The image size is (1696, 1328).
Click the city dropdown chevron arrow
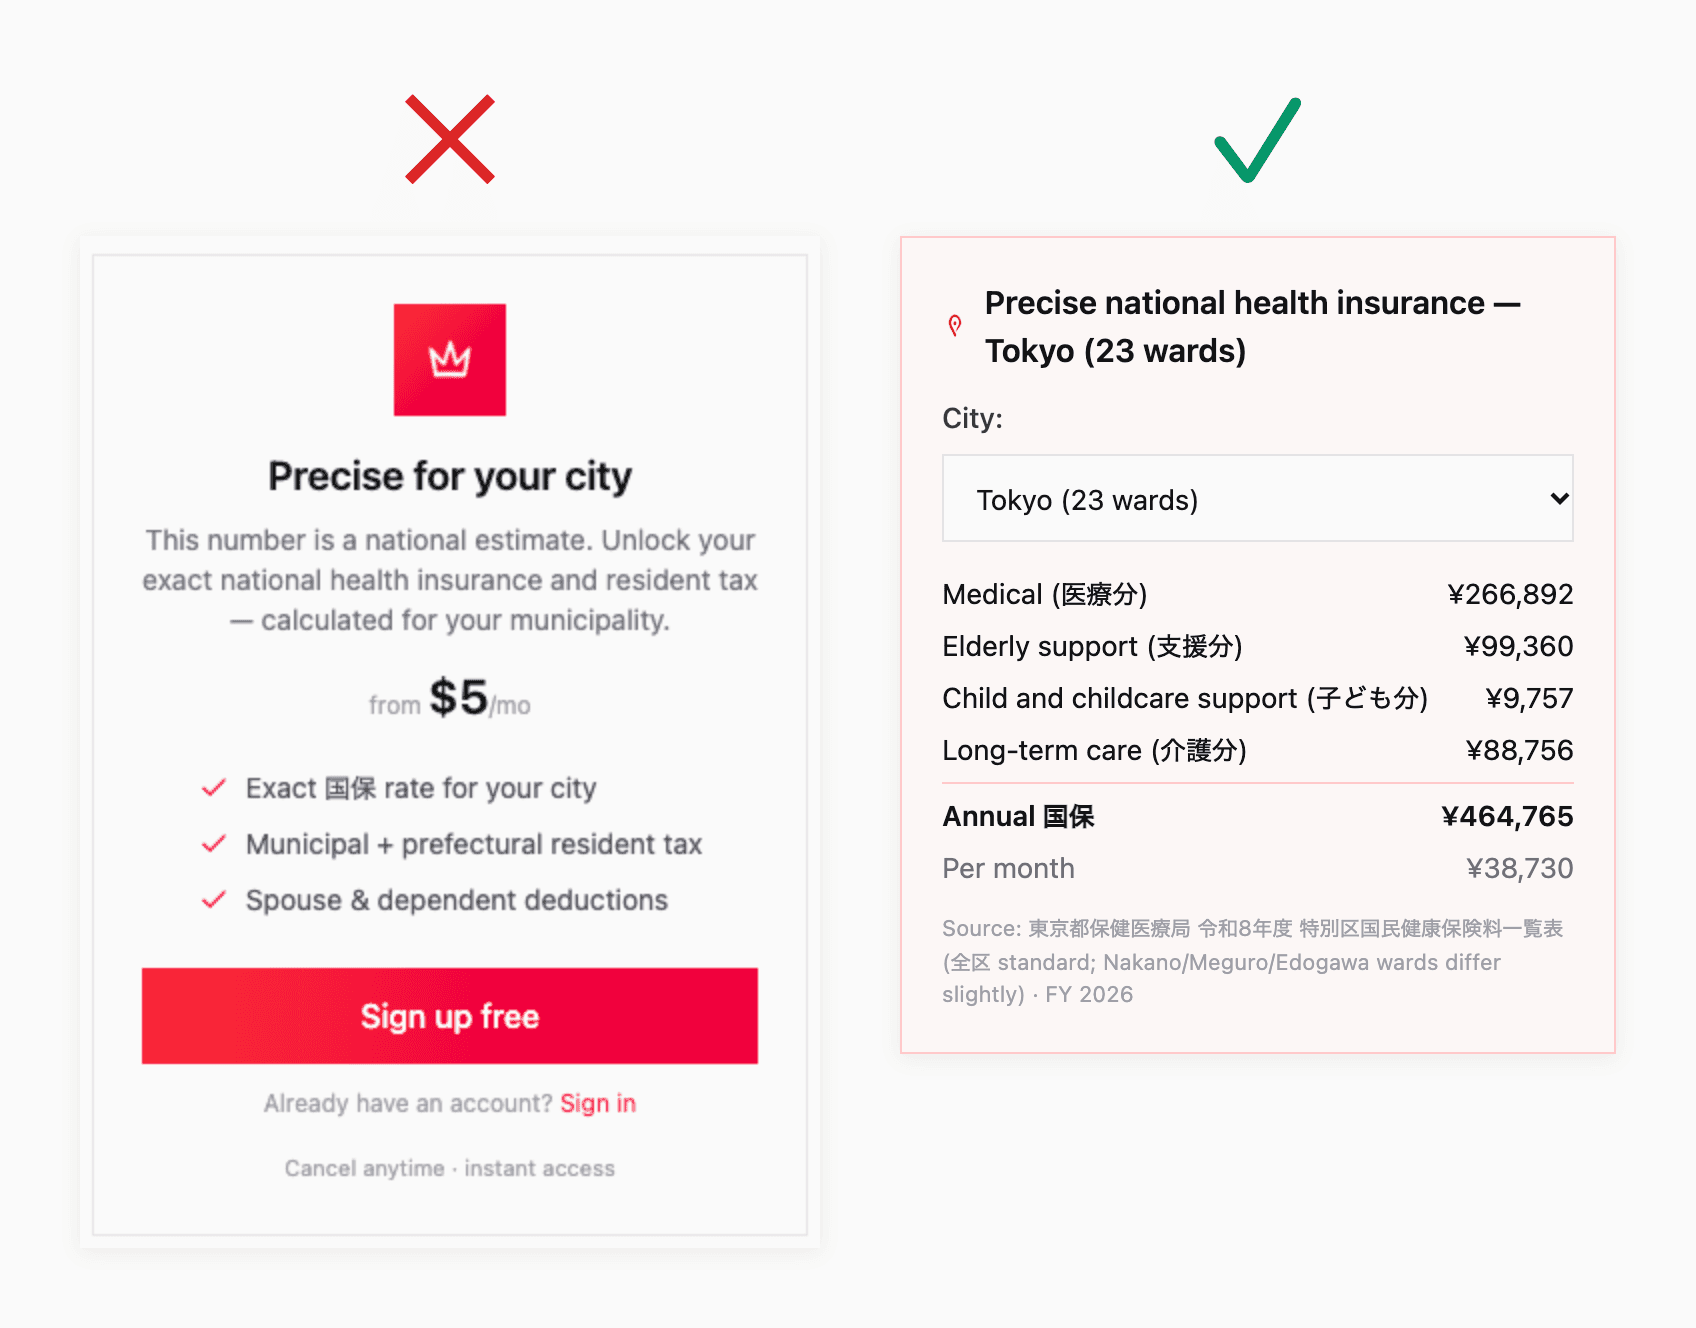coord(1559,498)
